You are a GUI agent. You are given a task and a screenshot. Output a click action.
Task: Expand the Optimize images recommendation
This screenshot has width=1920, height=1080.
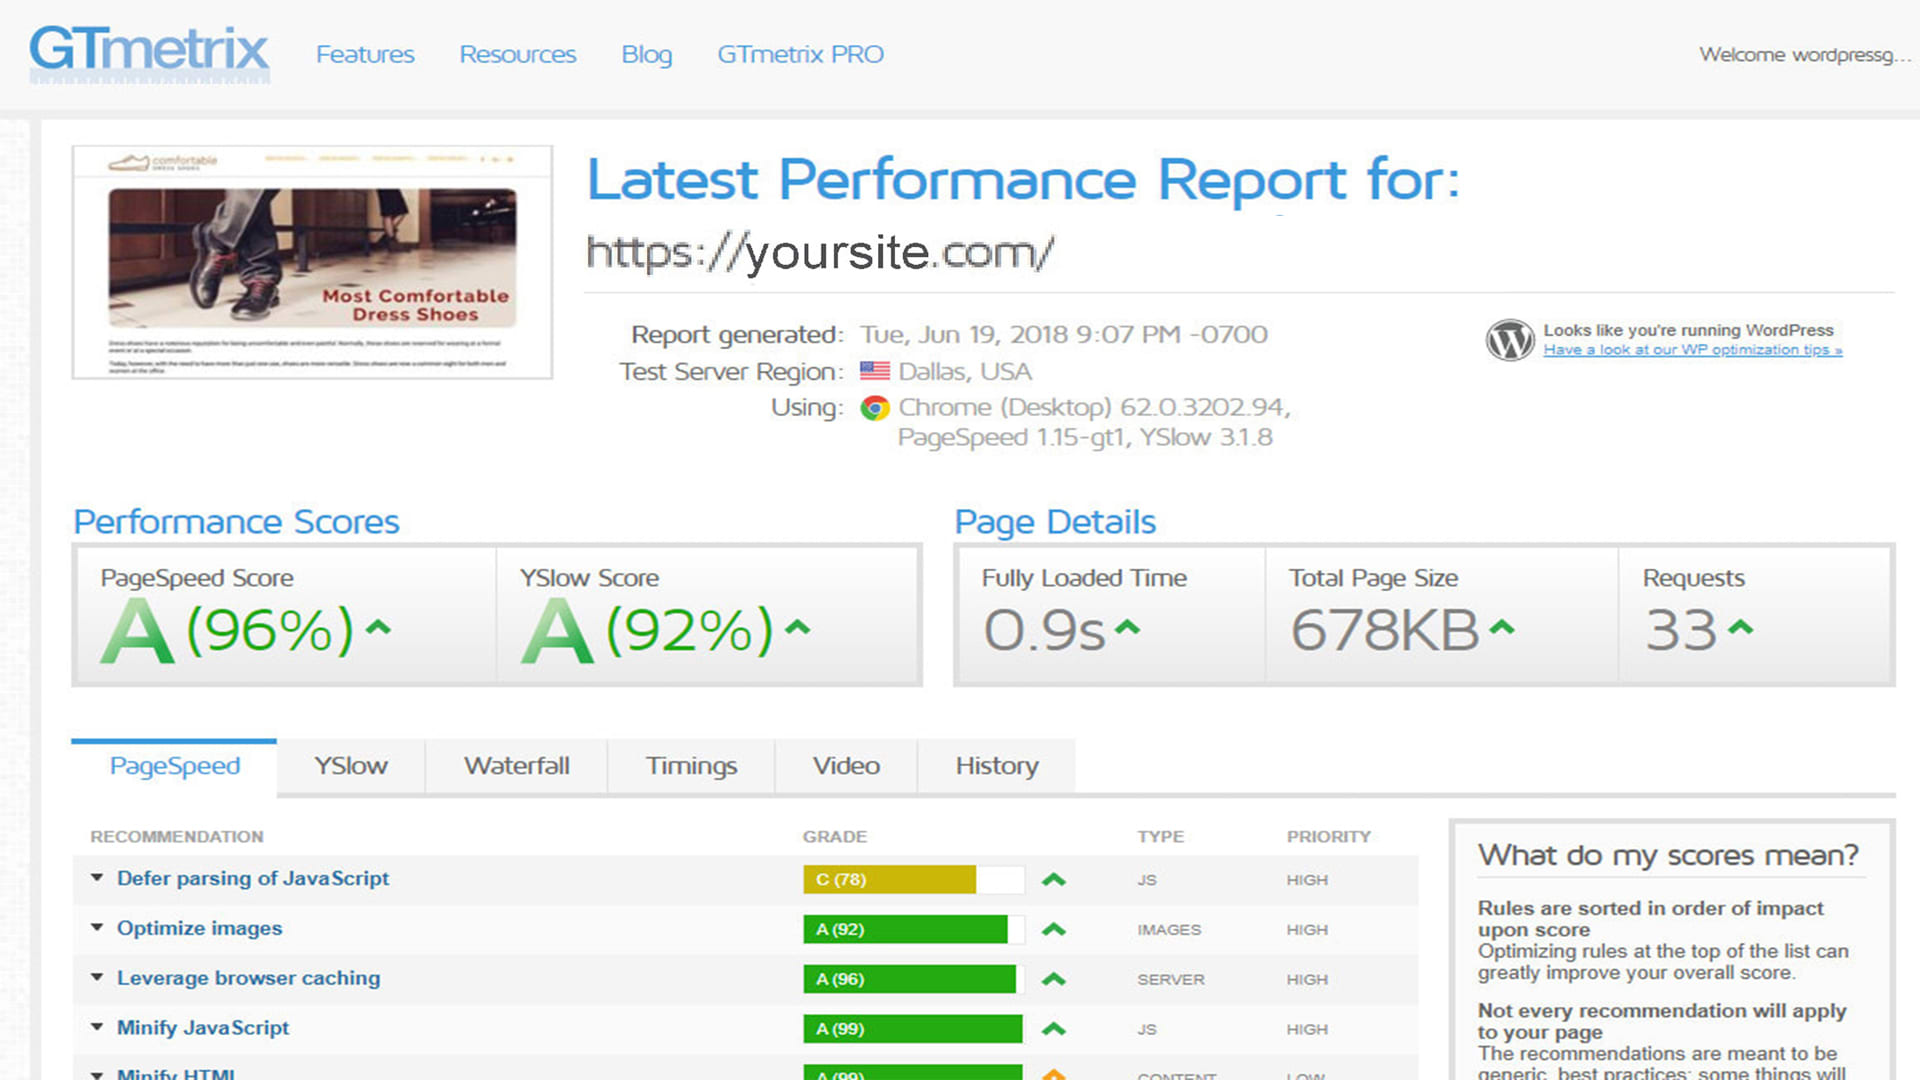(x=97, y=928)
